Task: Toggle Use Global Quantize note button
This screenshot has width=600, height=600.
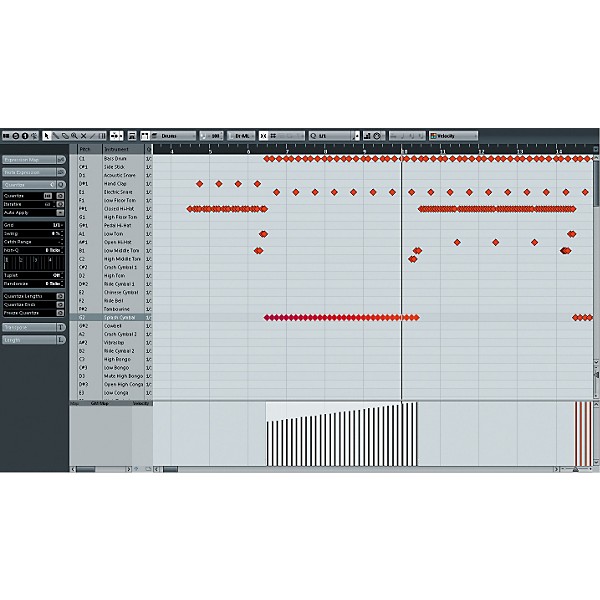Action: (x=356, y=136)
